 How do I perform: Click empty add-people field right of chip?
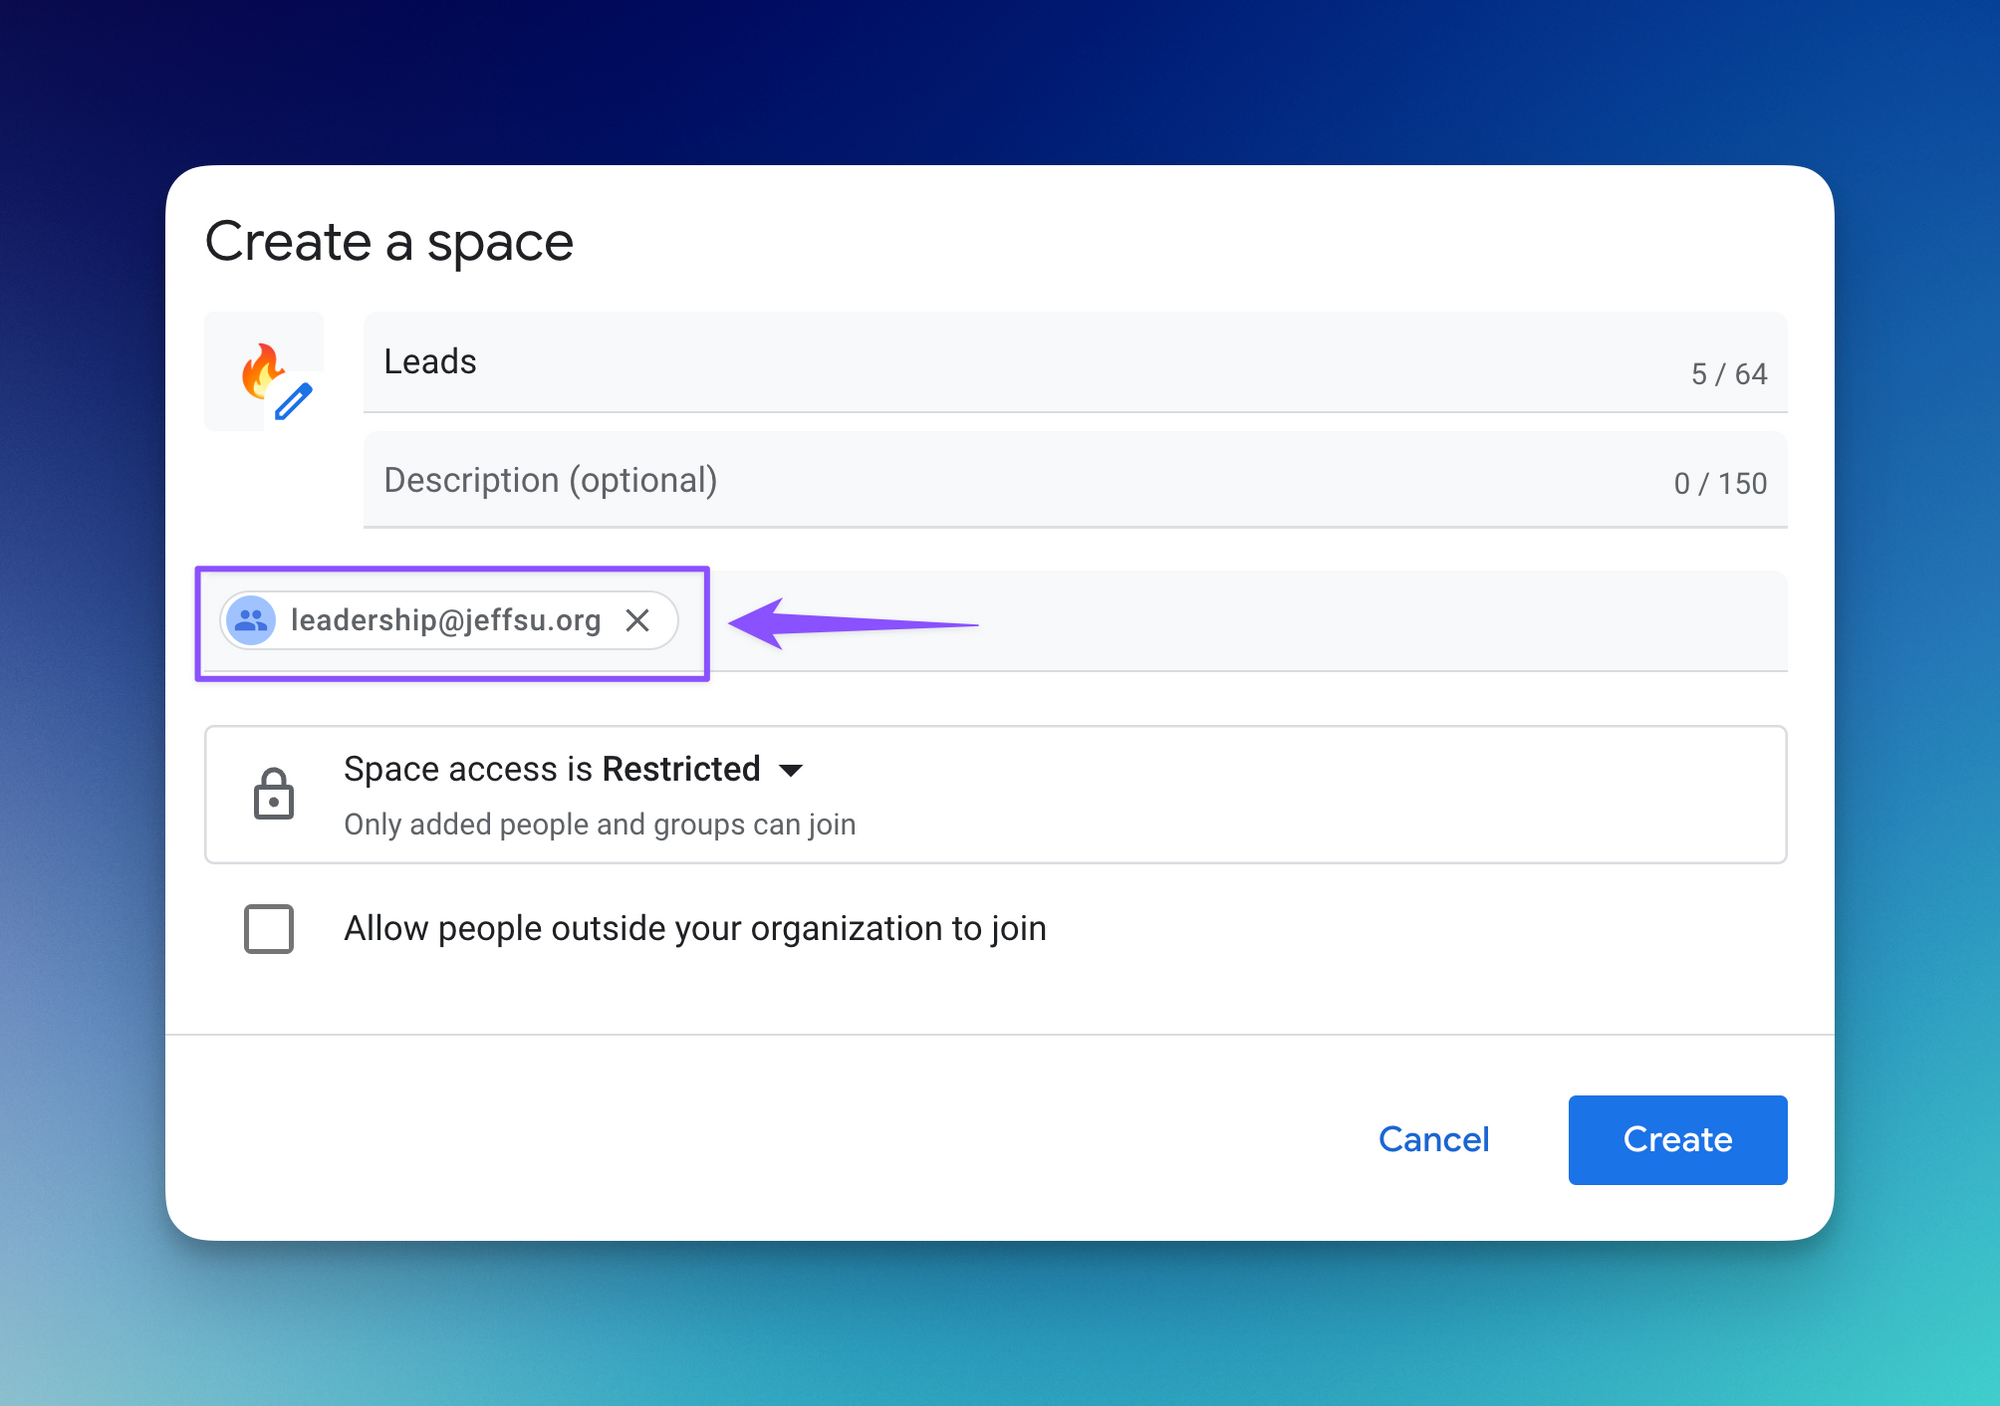click(1300, 621)
